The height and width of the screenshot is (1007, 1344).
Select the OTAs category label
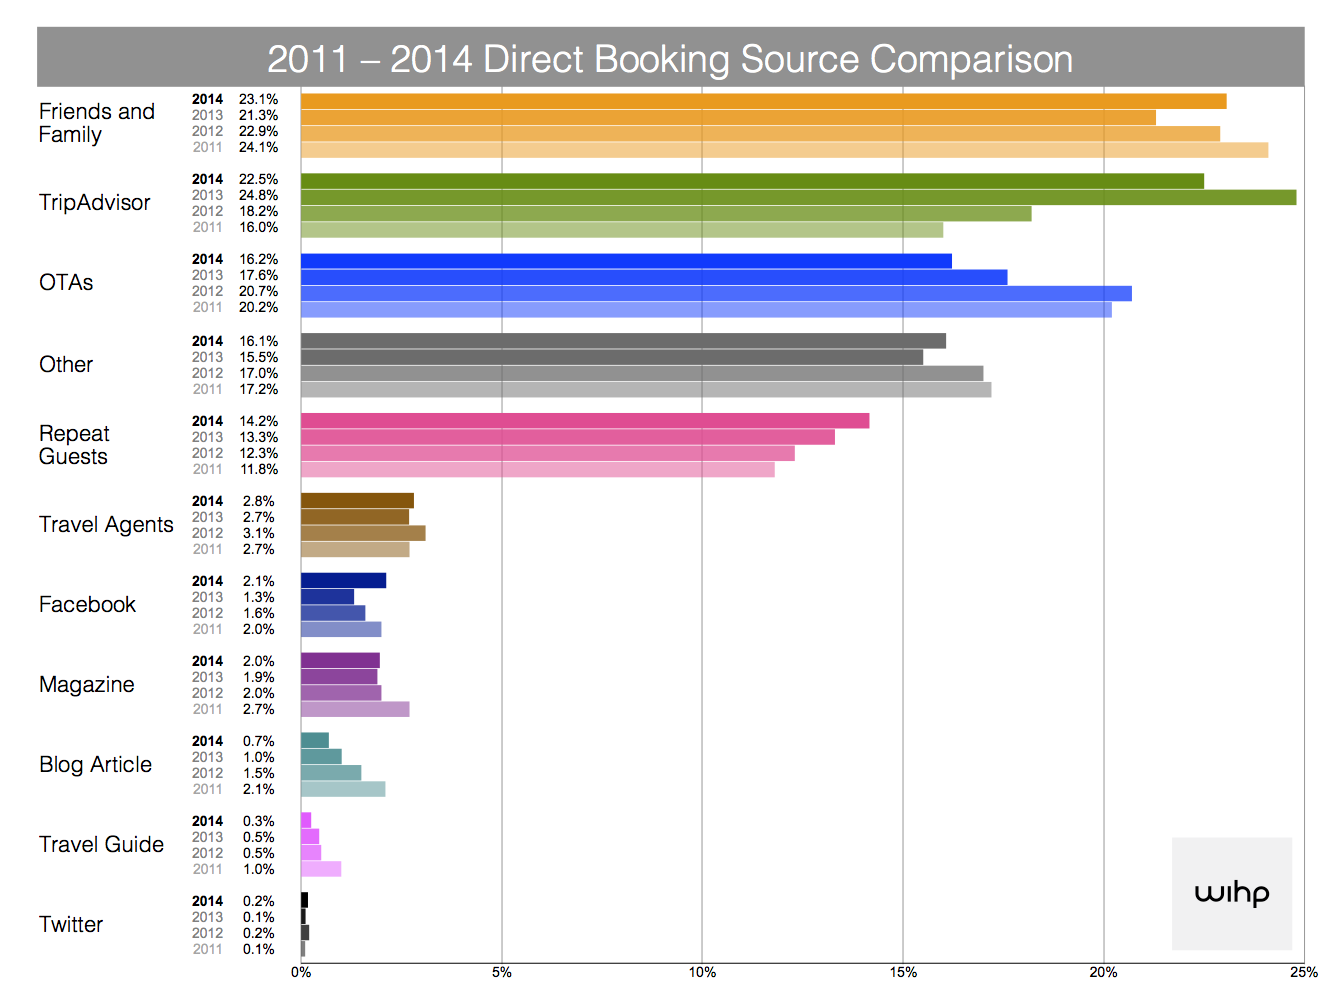[66, 283]
